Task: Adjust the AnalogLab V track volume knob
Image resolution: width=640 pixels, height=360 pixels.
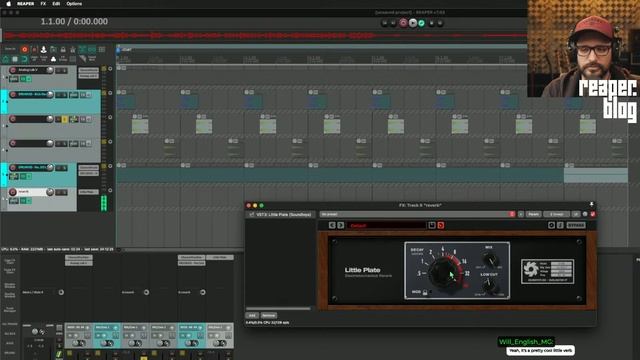Action: (x=50, y=70)
